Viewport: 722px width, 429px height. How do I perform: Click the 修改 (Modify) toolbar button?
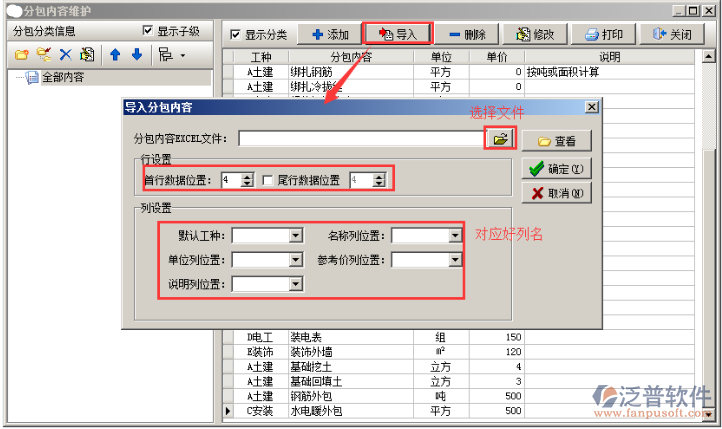pos(535,35)
